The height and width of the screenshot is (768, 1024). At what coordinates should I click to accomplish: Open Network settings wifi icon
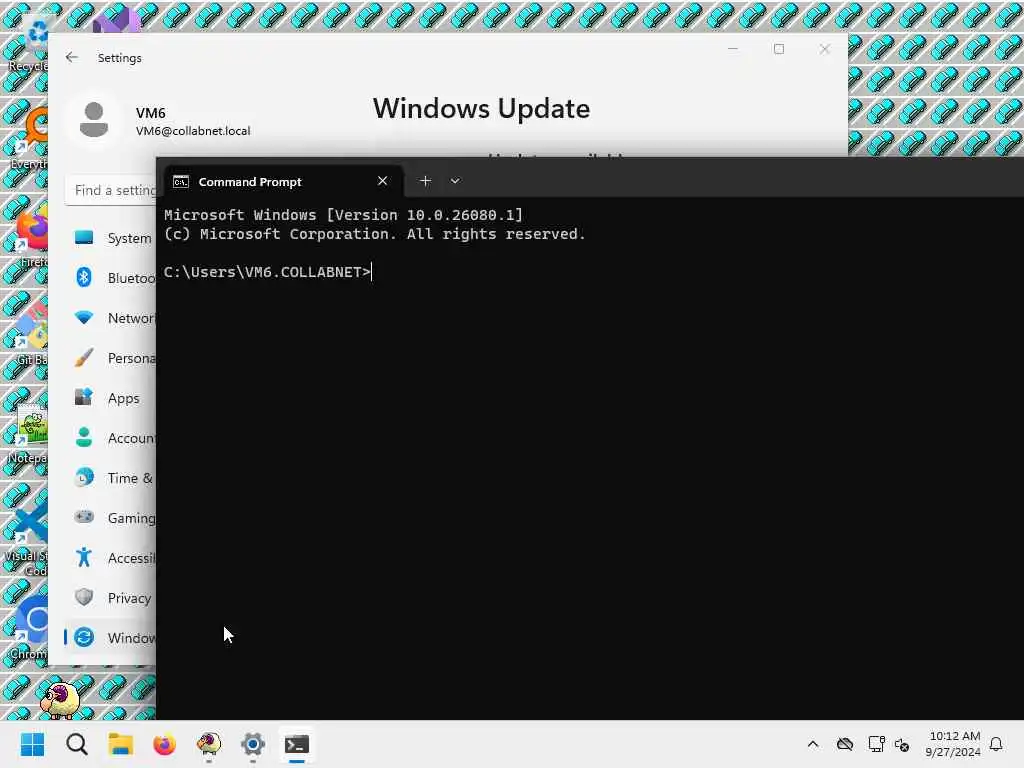84,318
